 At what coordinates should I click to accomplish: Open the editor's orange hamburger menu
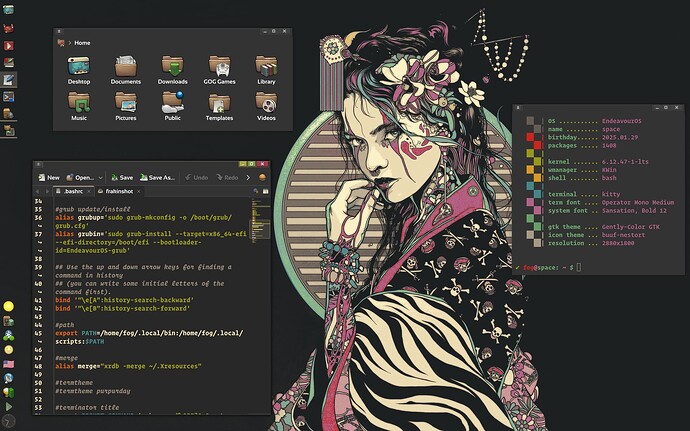coord(262,177)
